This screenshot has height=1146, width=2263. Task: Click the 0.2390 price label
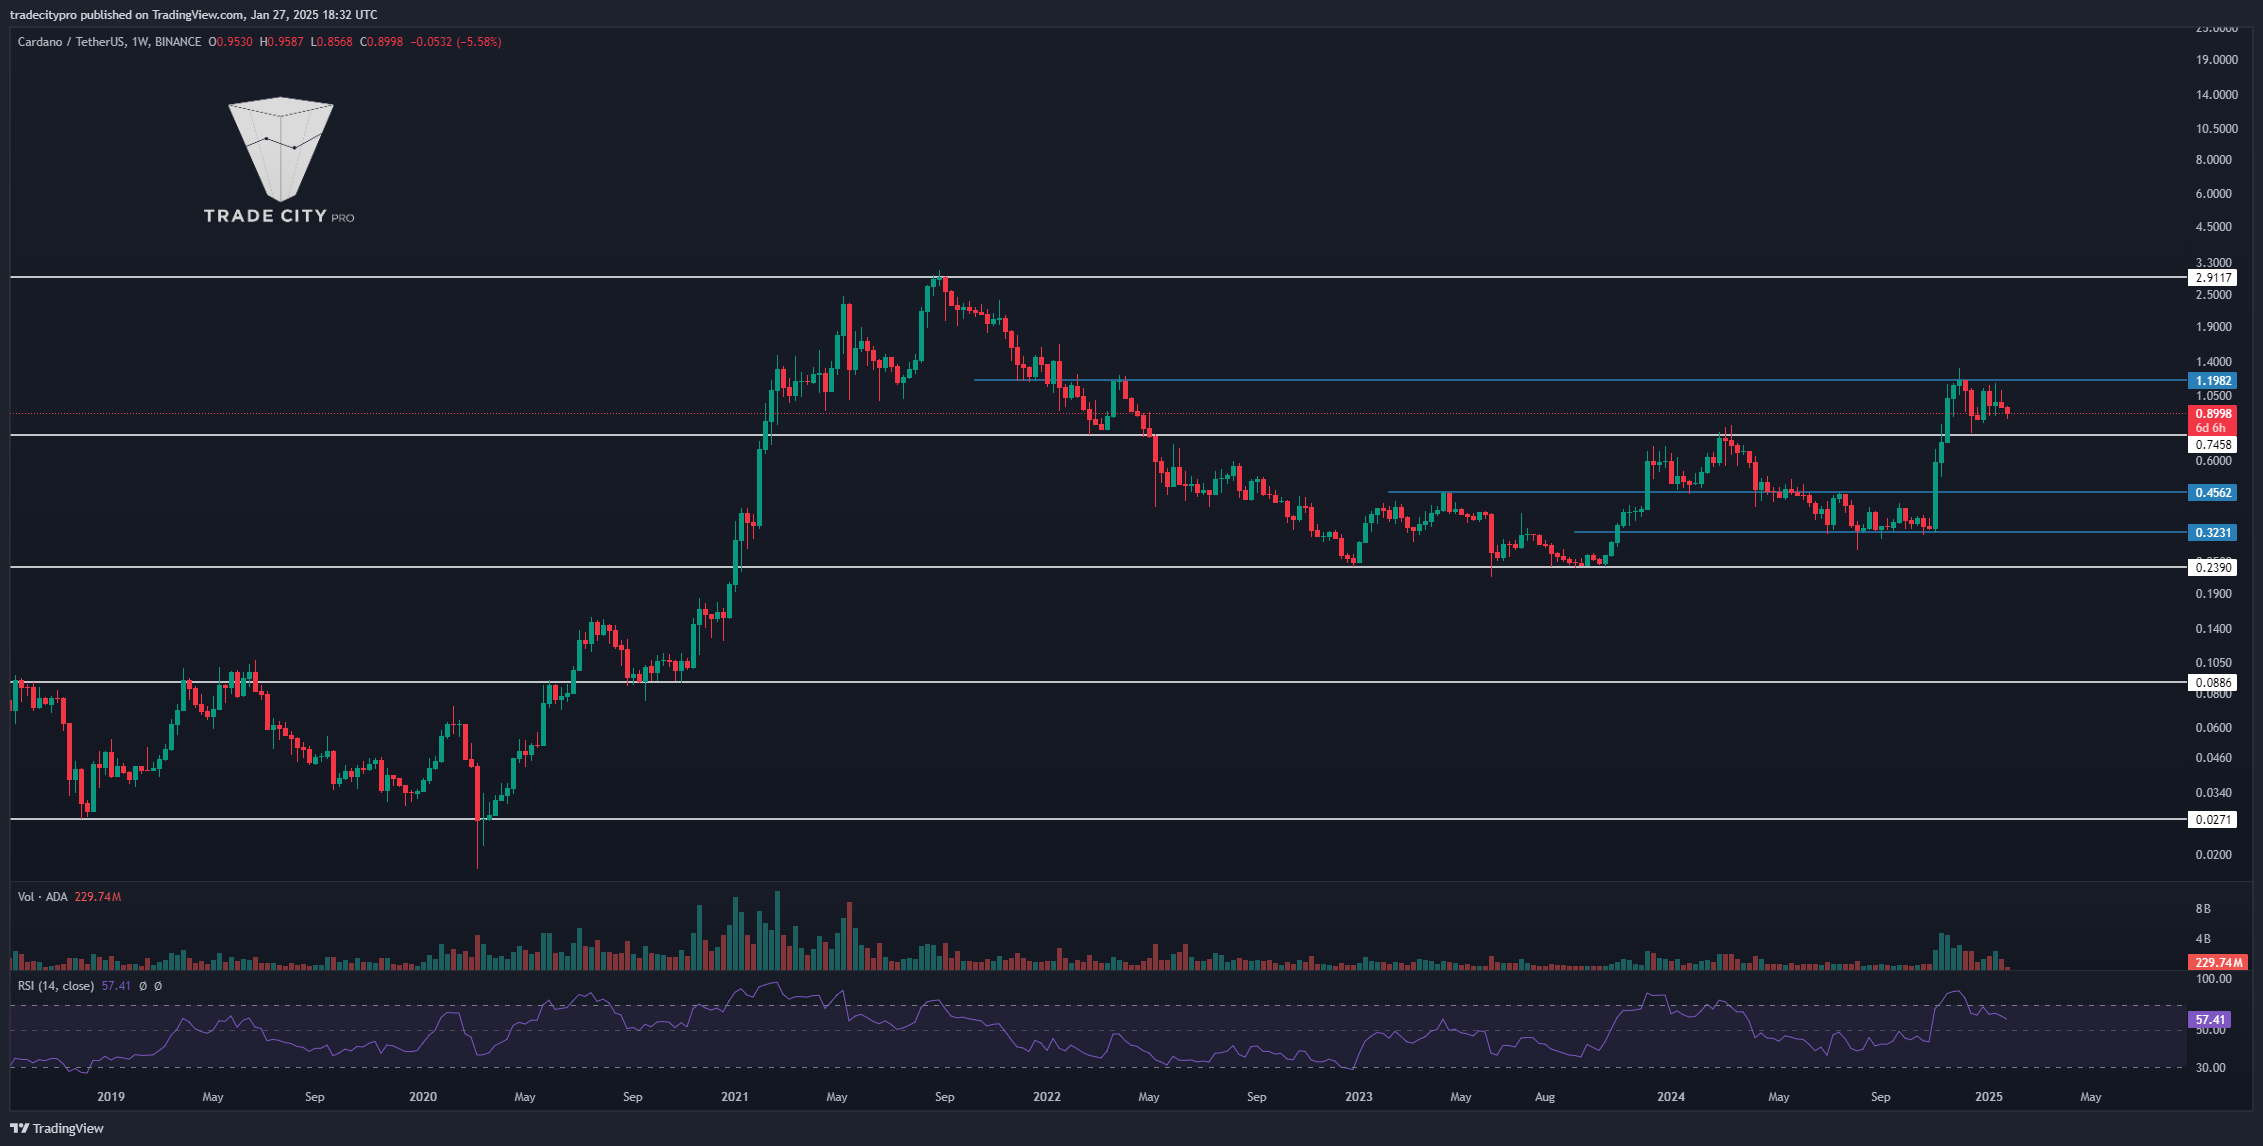point(2213,568)
